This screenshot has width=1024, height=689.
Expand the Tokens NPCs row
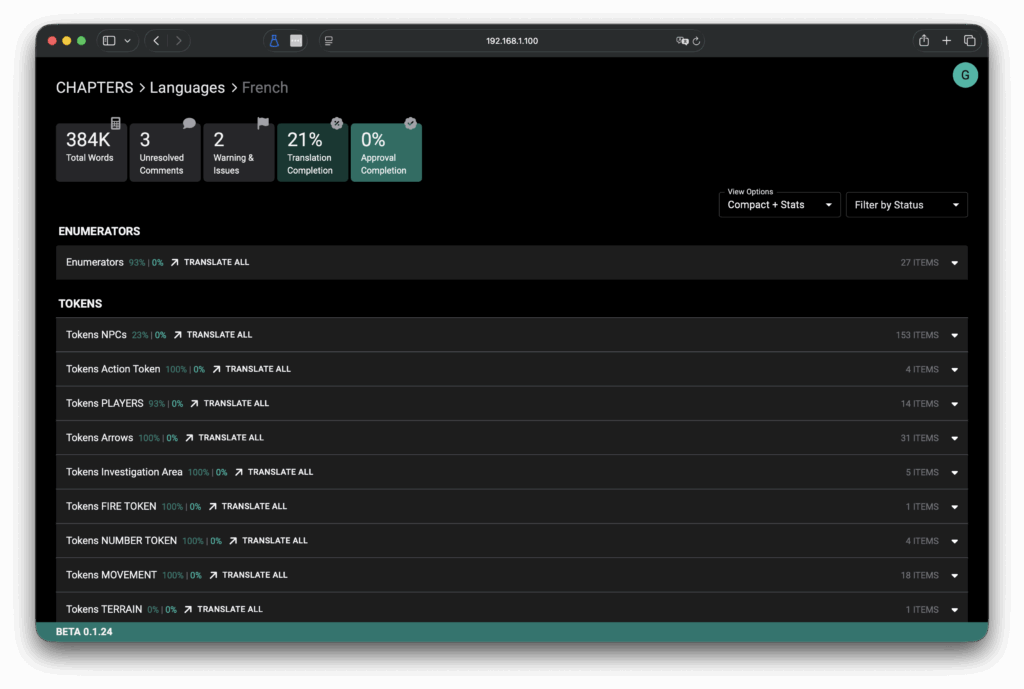[x=954, y=336]
